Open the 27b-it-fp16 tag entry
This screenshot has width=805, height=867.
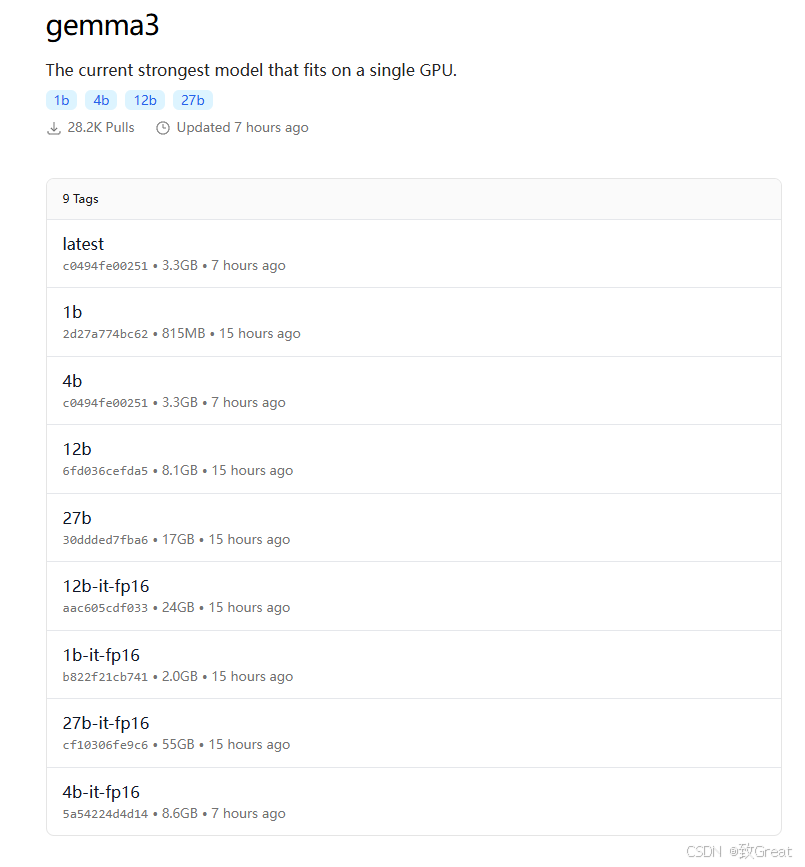pos(106,723)
